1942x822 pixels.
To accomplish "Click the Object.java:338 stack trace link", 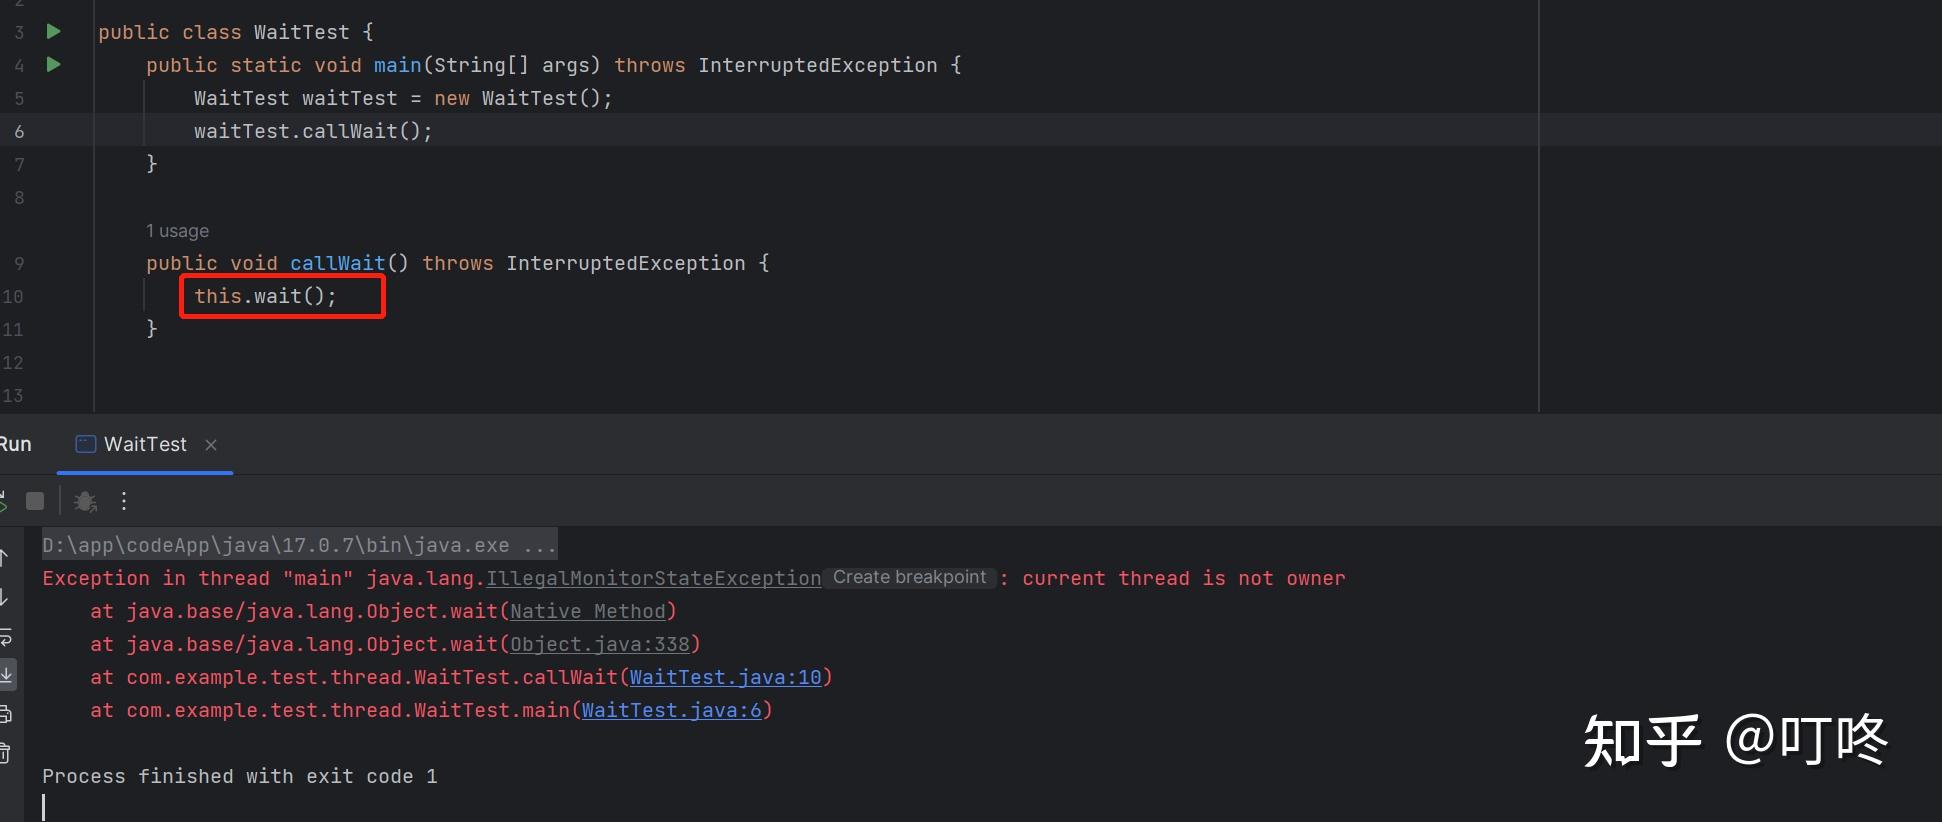I will pyautogui.click(x=600, y=644).
